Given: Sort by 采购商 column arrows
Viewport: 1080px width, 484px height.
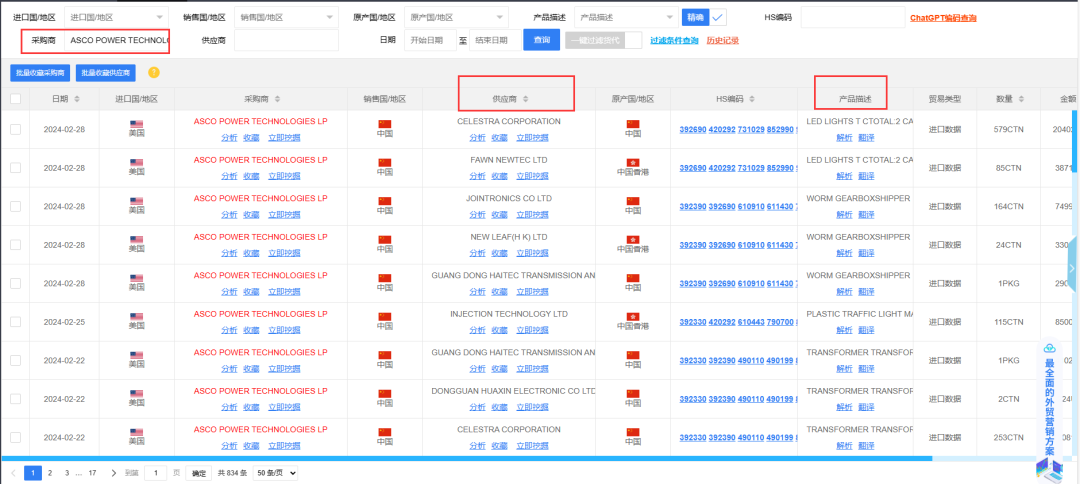Looking at the screenshot, I should pyautogui.click(x=278, y=99).
